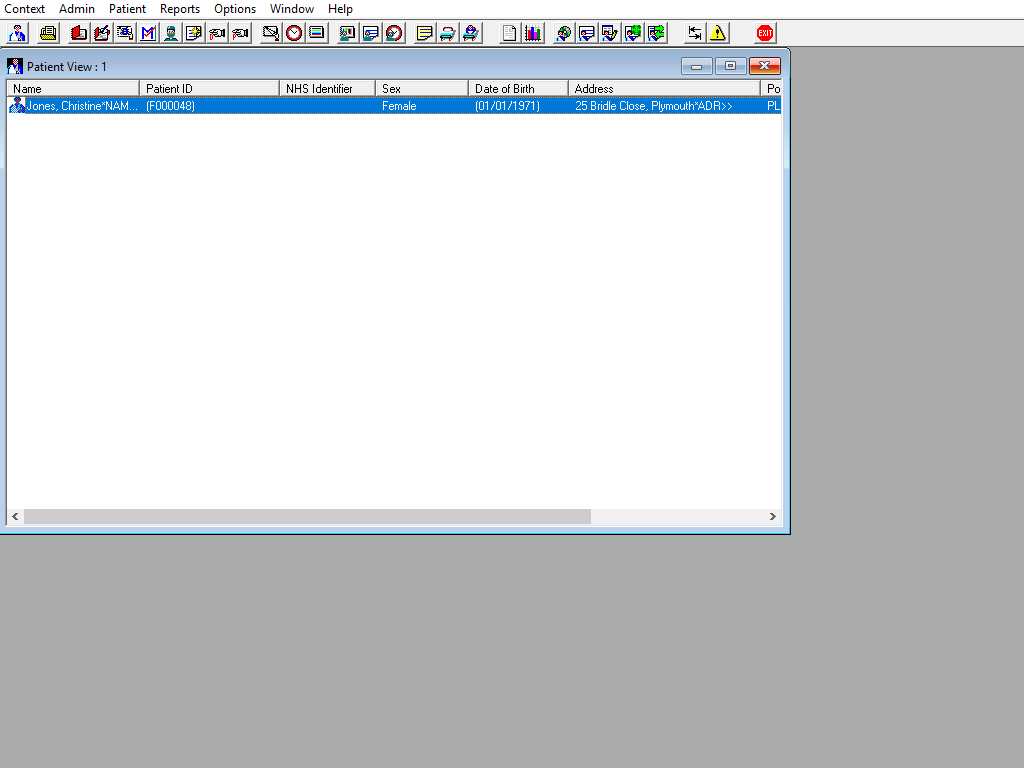Click the red book with pen icon
The image size is (1024, 768).
[102, 33]
